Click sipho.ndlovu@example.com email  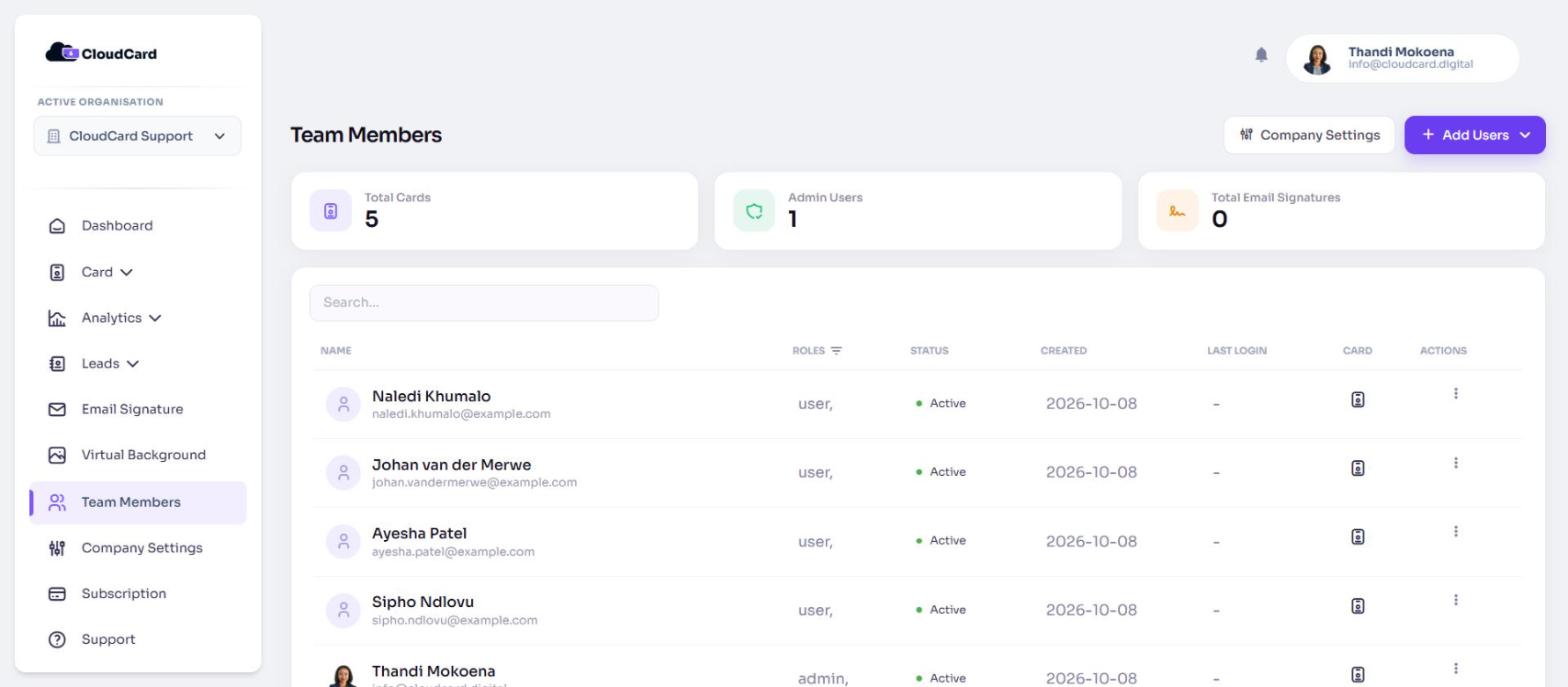[454, 621]
